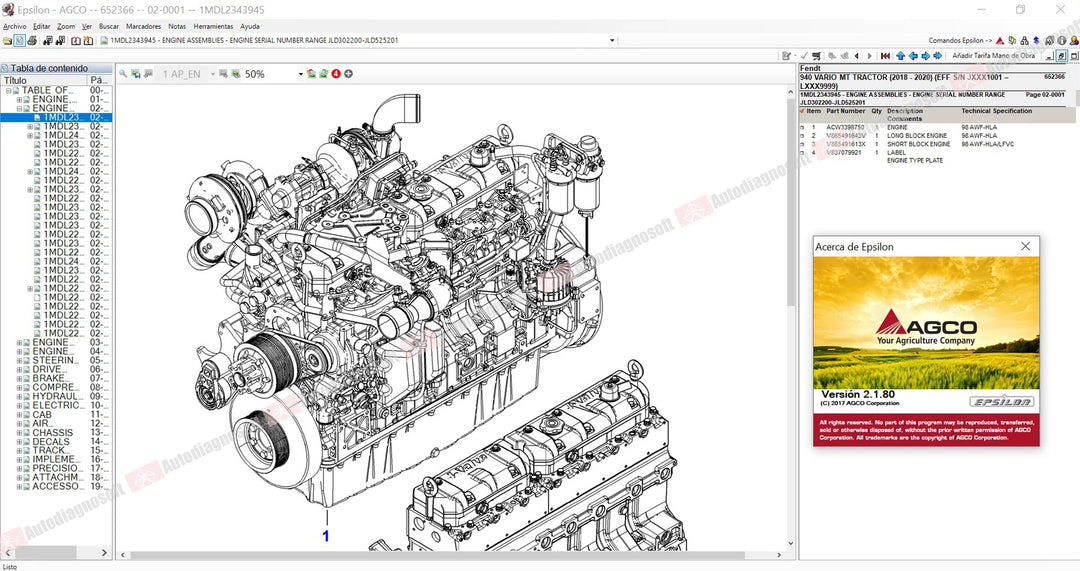Open the Ayuda menu
1080x571 pixels.
[250, 26]
